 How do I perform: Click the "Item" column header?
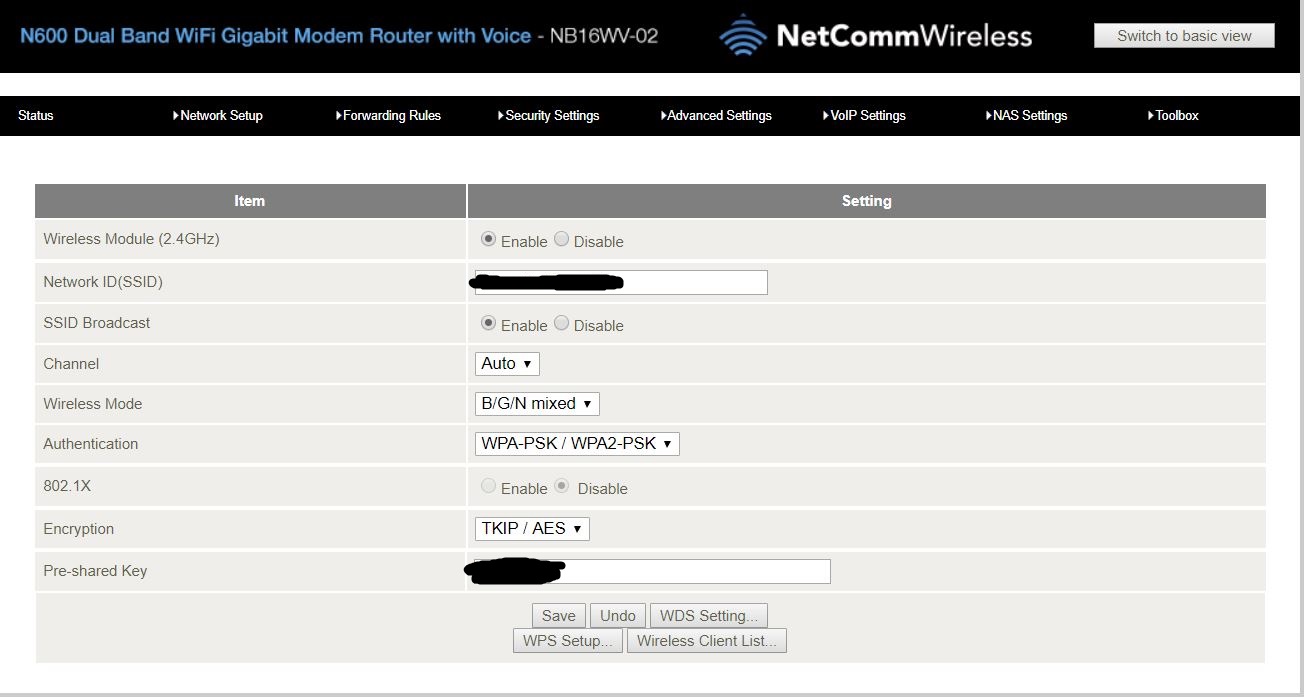click(250, 201)
